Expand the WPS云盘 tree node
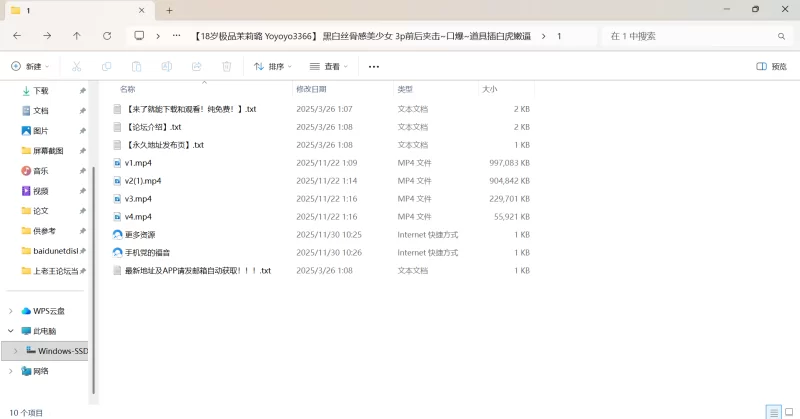This screenshot has width=800, height=419. 11,311
